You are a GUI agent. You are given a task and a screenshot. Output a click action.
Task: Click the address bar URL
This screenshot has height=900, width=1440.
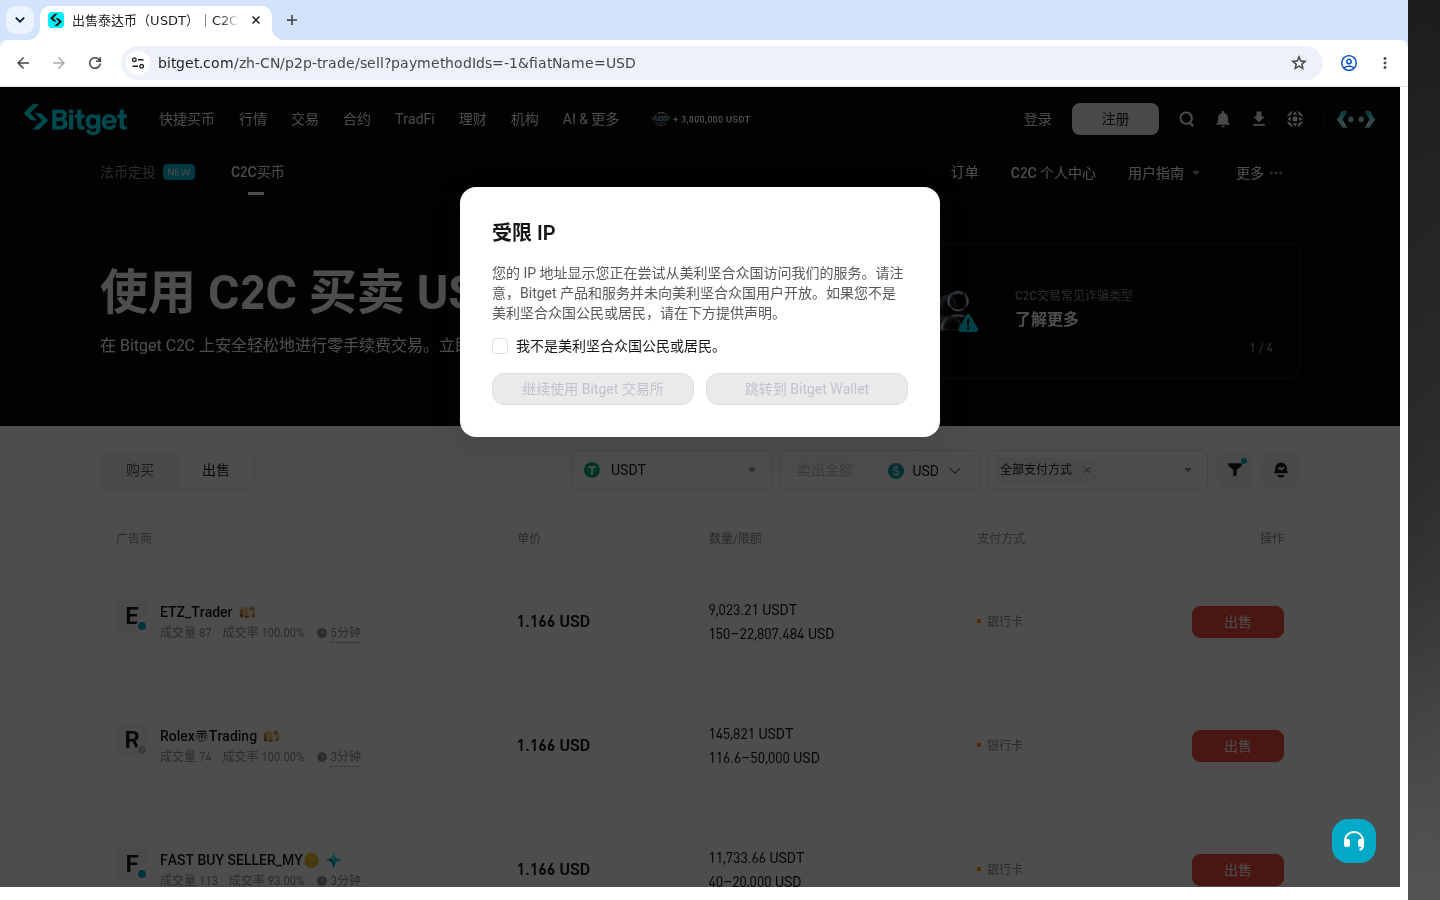click(x=397, y=63)
